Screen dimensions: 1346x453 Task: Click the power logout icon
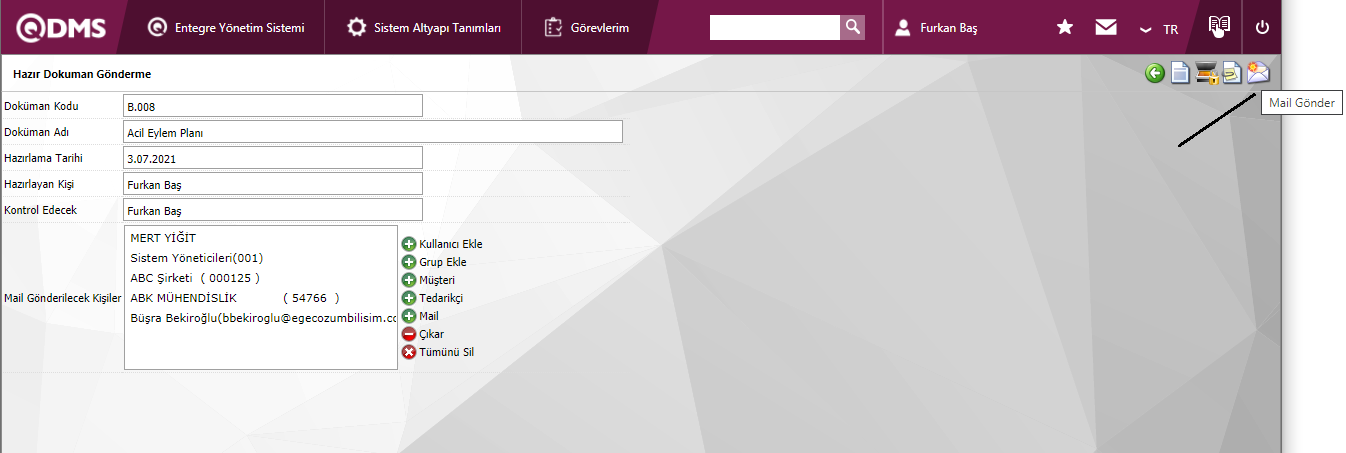(x=1262, y=28)
